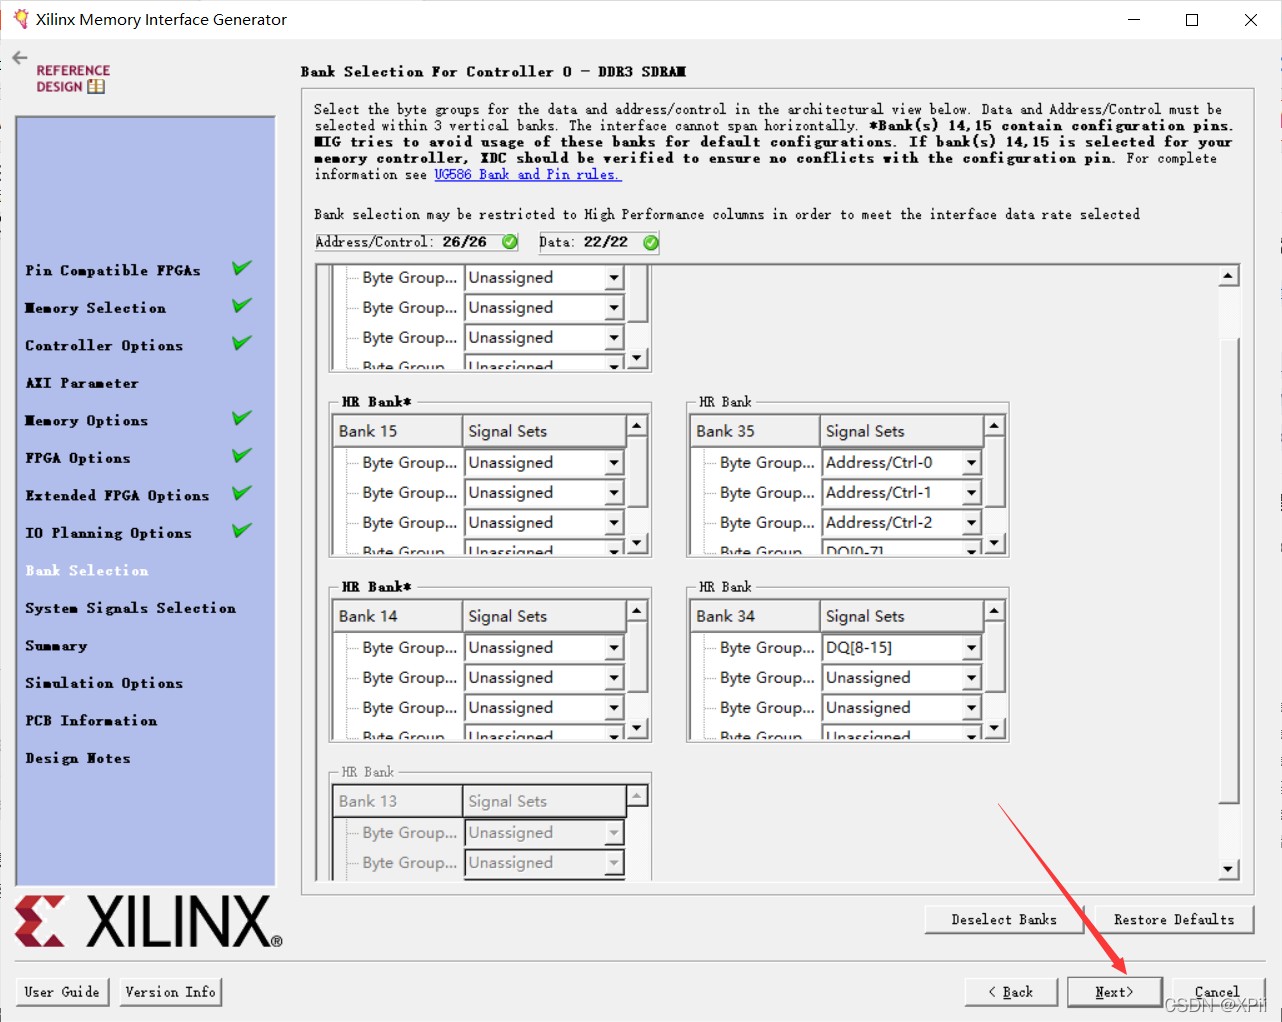The image size is (1282, 1022).
Task: Click the Cancel button
Action: click(1217, 992)
